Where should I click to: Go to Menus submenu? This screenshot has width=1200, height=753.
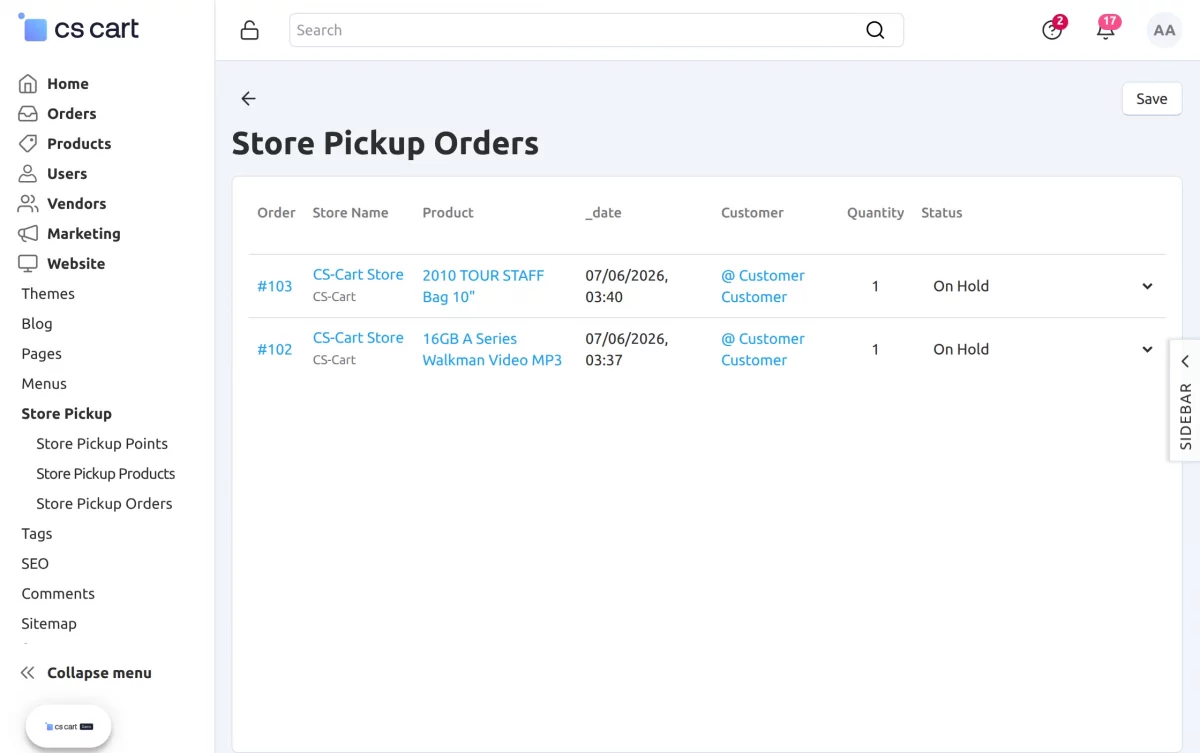tap(44, 384)
